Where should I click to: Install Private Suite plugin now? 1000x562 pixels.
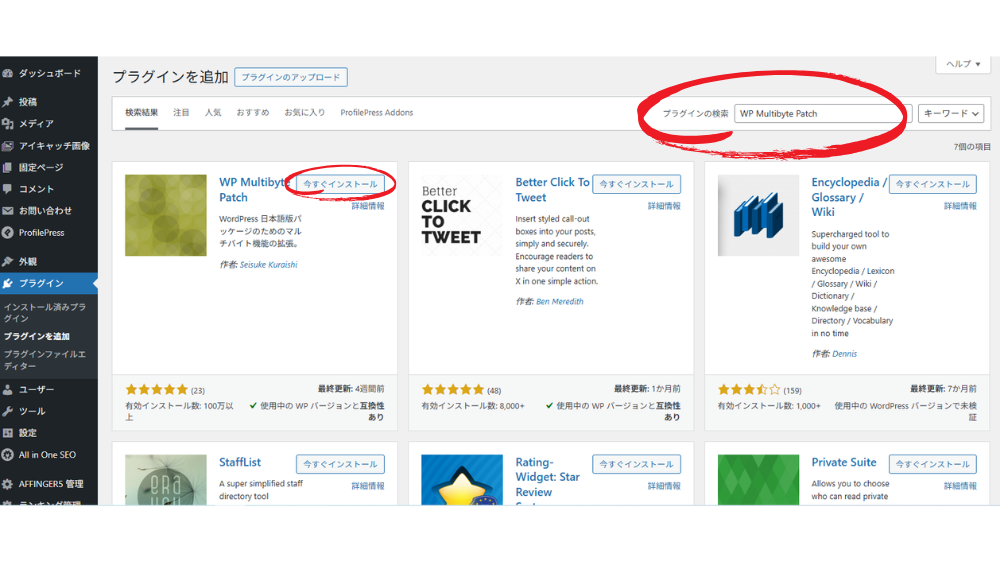(932, 464)
